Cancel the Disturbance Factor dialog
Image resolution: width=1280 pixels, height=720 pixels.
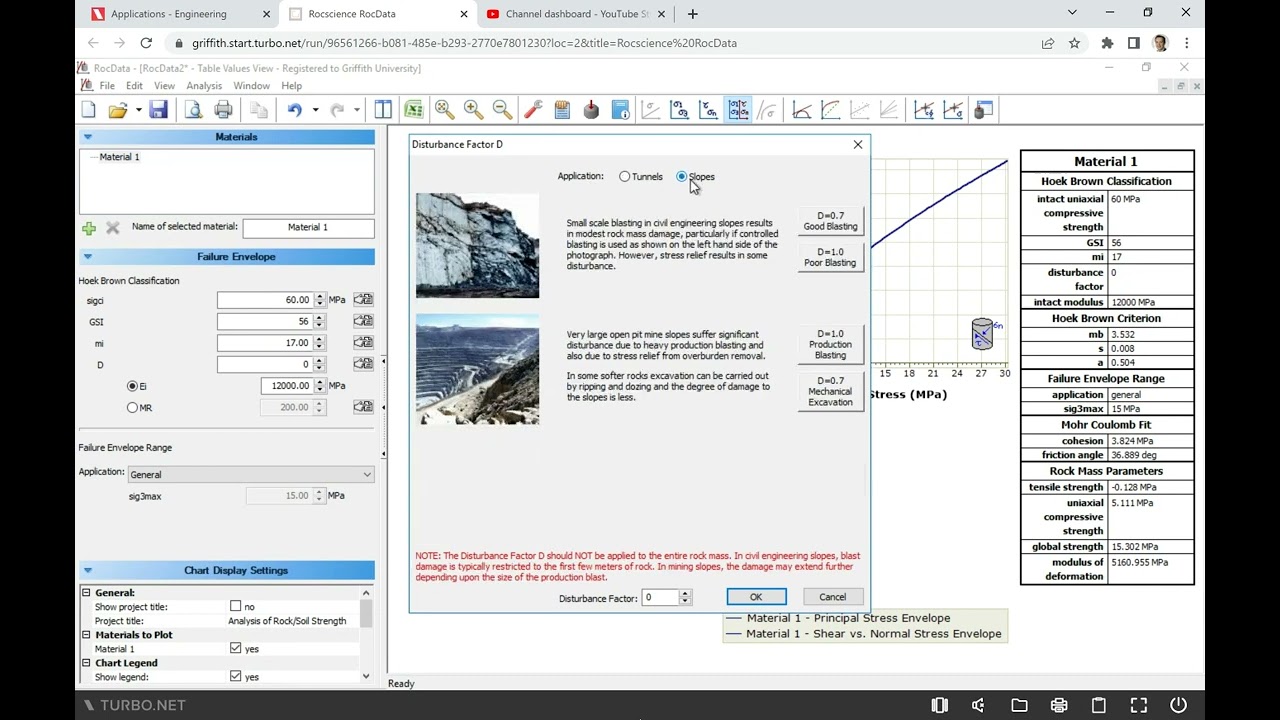pos(832,597)
